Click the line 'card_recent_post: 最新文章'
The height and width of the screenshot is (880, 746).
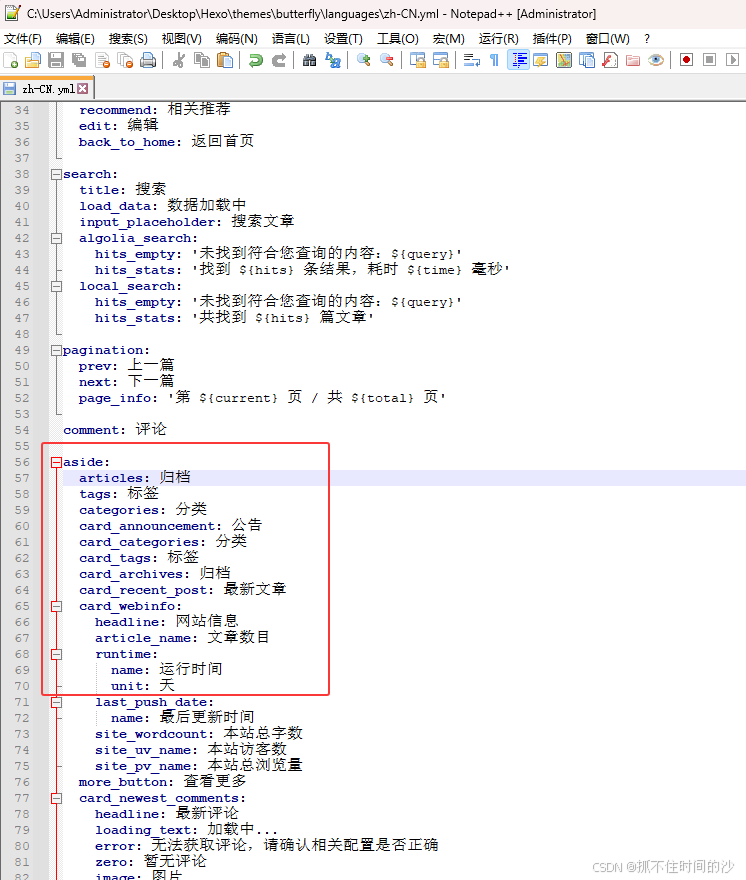(182, 590)
